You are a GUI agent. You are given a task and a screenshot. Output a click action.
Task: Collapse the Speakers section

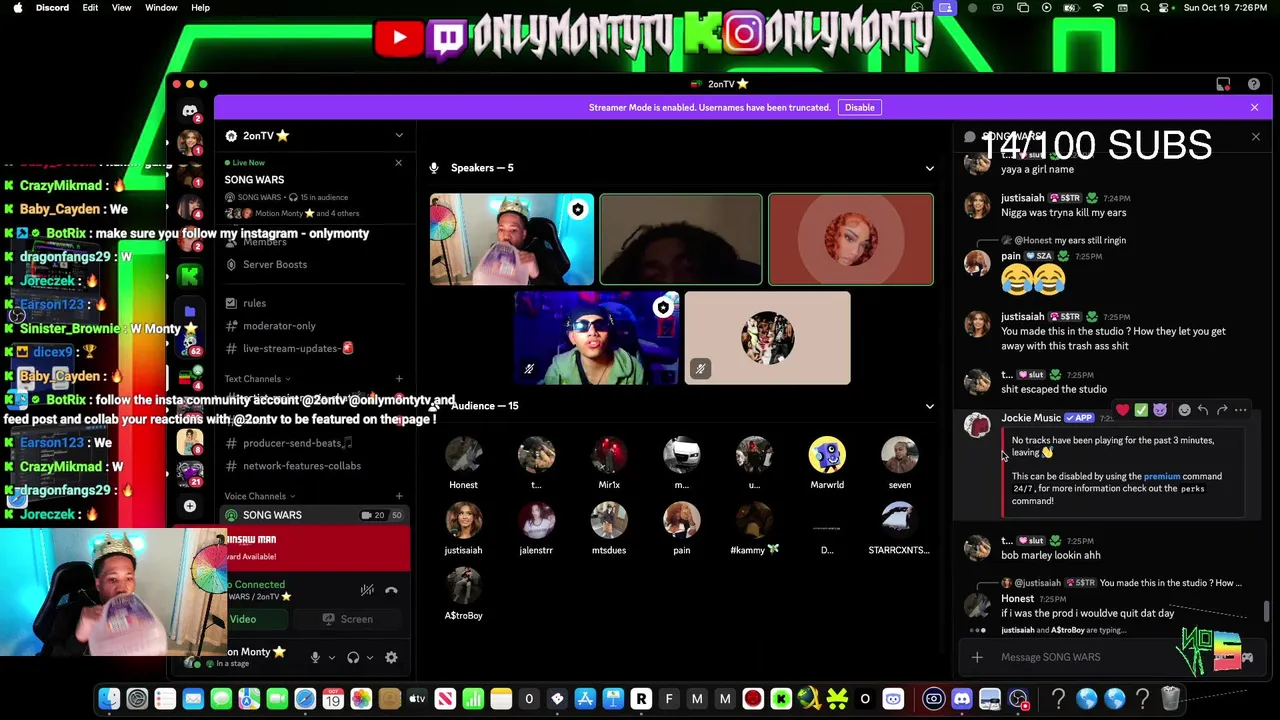[x=929, y=168]
